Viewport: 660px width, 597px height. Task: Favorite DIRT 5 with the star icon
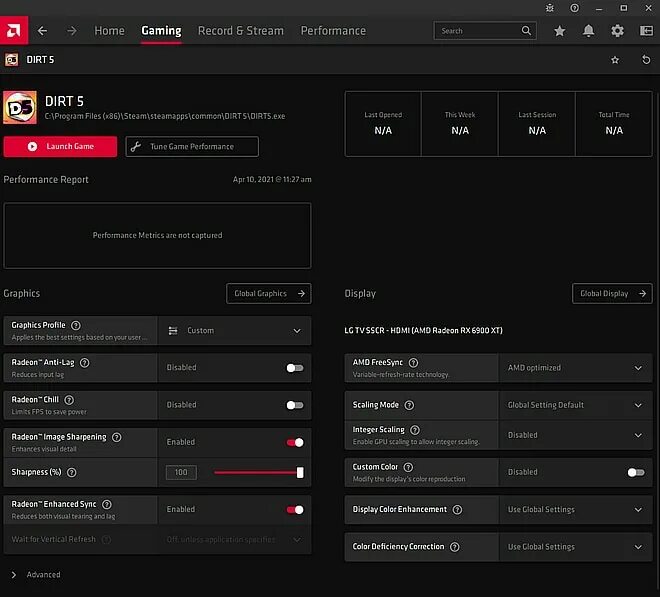coord(615,60)
